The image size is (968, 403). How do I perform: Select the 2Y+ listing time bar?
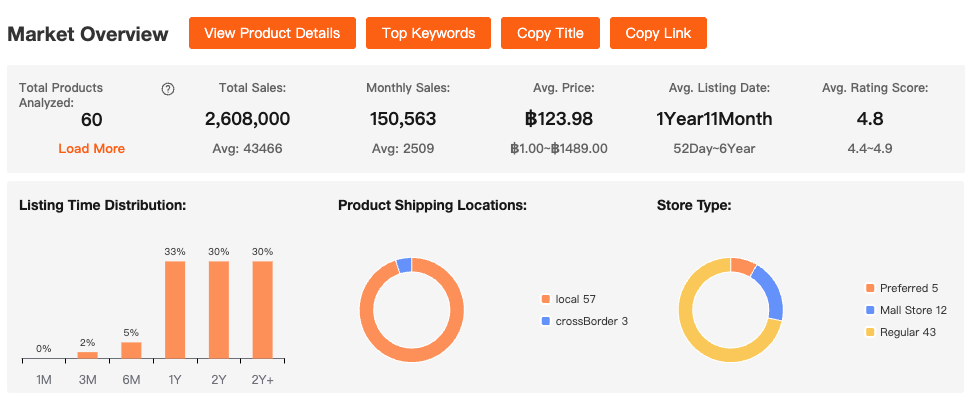(x=263, y=310)
